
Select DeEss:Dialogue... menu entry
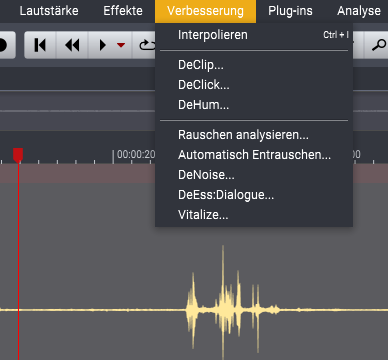254,195
